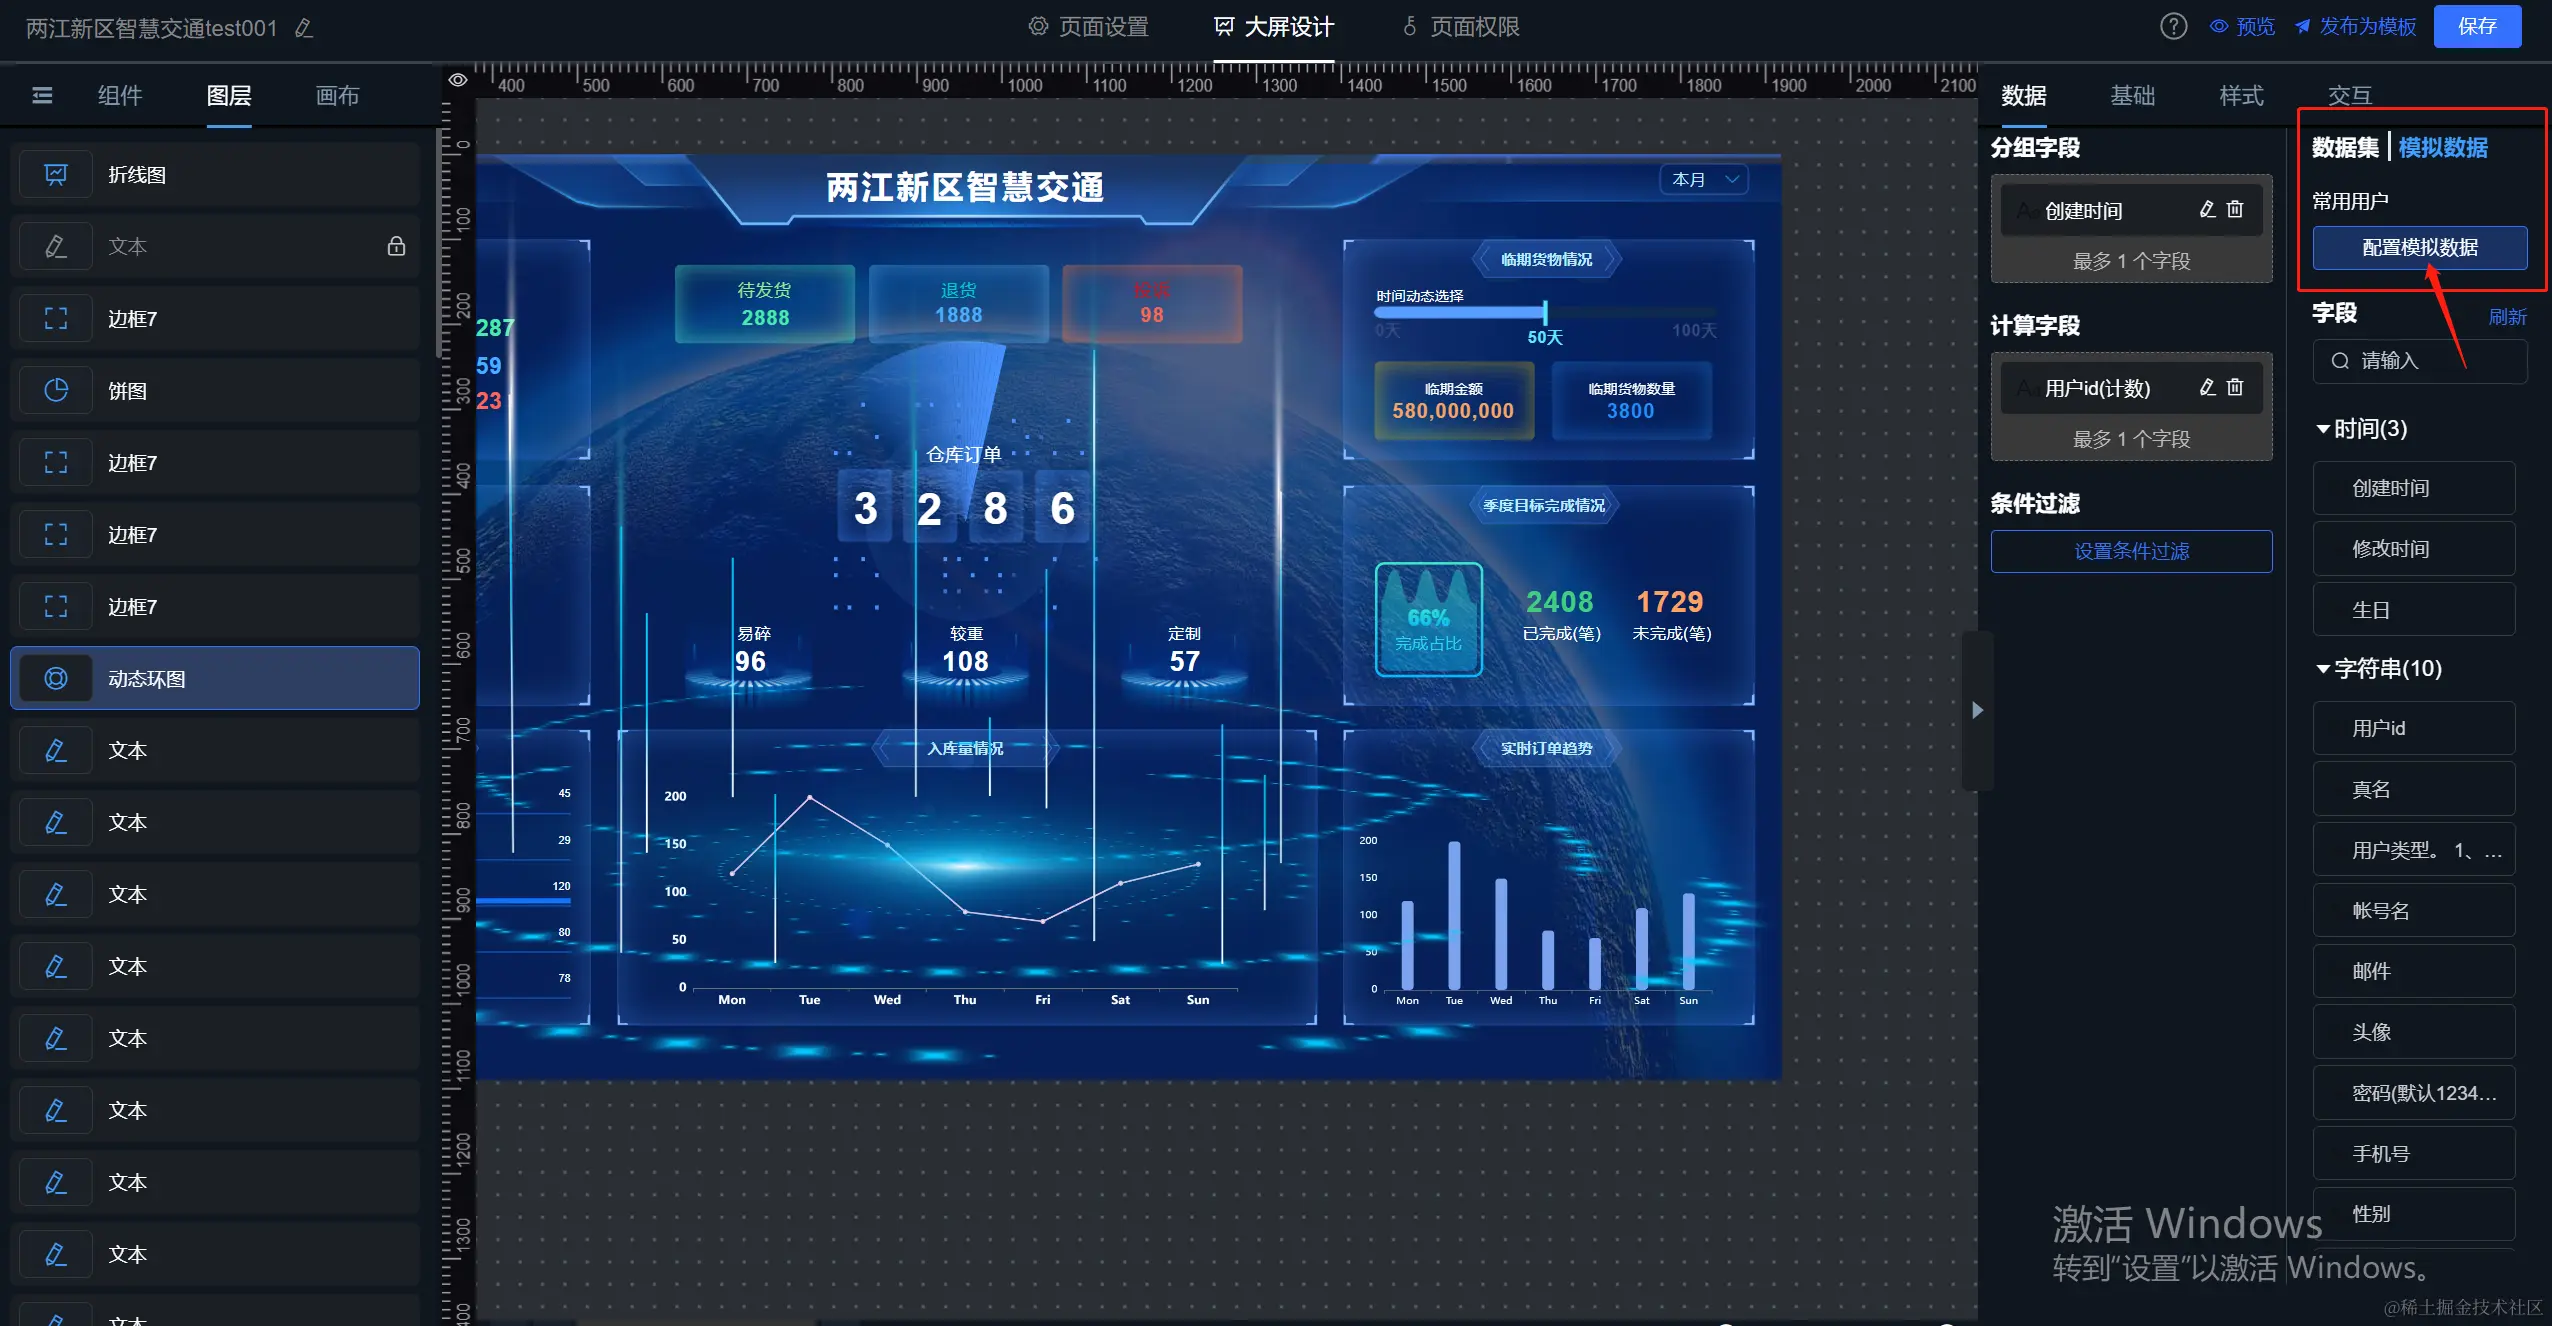Delete the 用户id(计数) calculated field
This screenshot has height=1326, width=2552.
2235,387
